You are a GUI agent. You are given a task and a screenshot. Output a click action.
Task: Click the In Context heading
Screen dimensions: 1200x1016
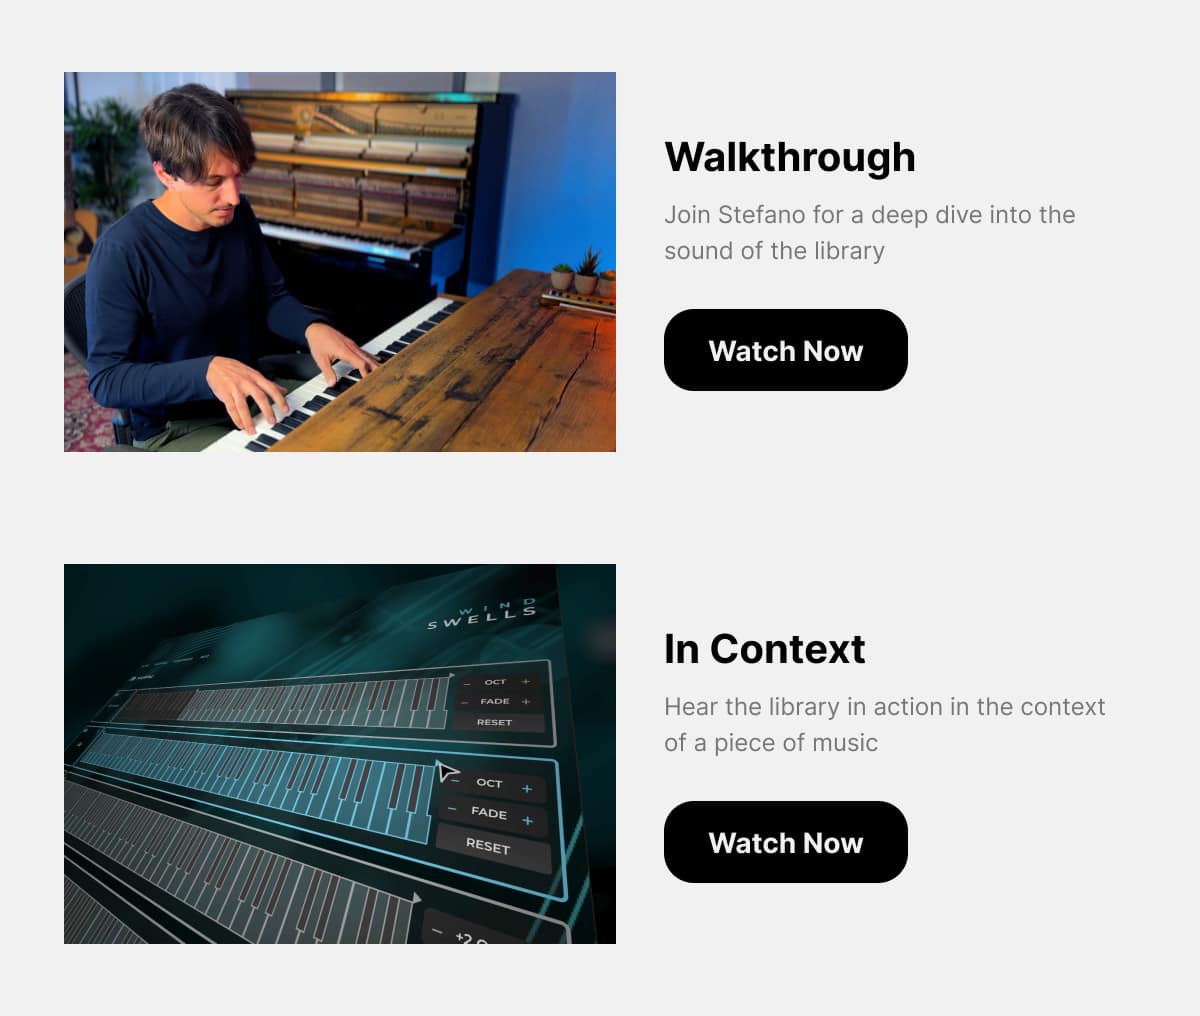click(765, 649)
